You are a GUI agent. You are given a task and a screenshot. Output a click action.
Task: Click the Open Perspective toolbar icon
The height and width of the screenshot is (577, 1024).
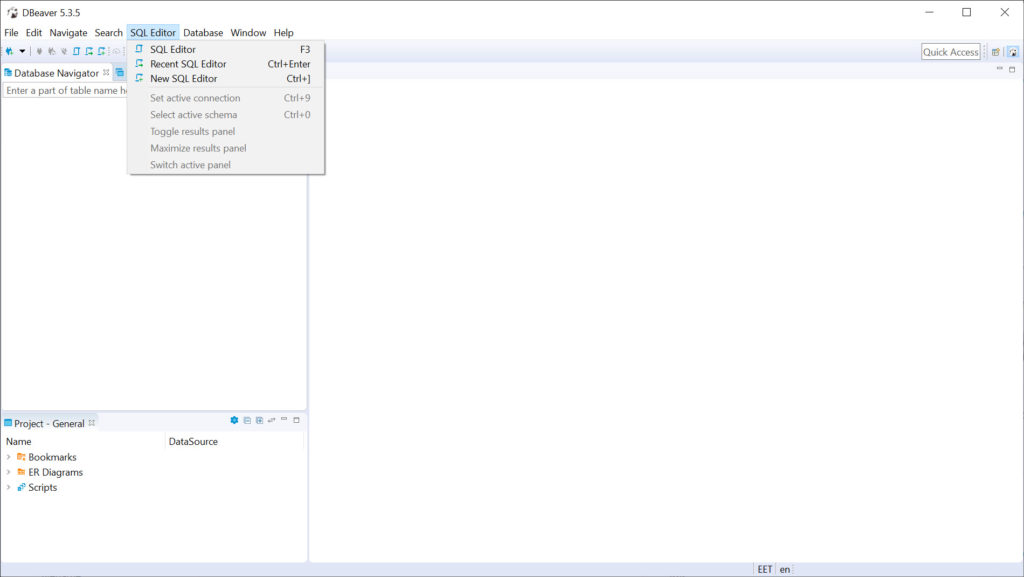point(995,52)
